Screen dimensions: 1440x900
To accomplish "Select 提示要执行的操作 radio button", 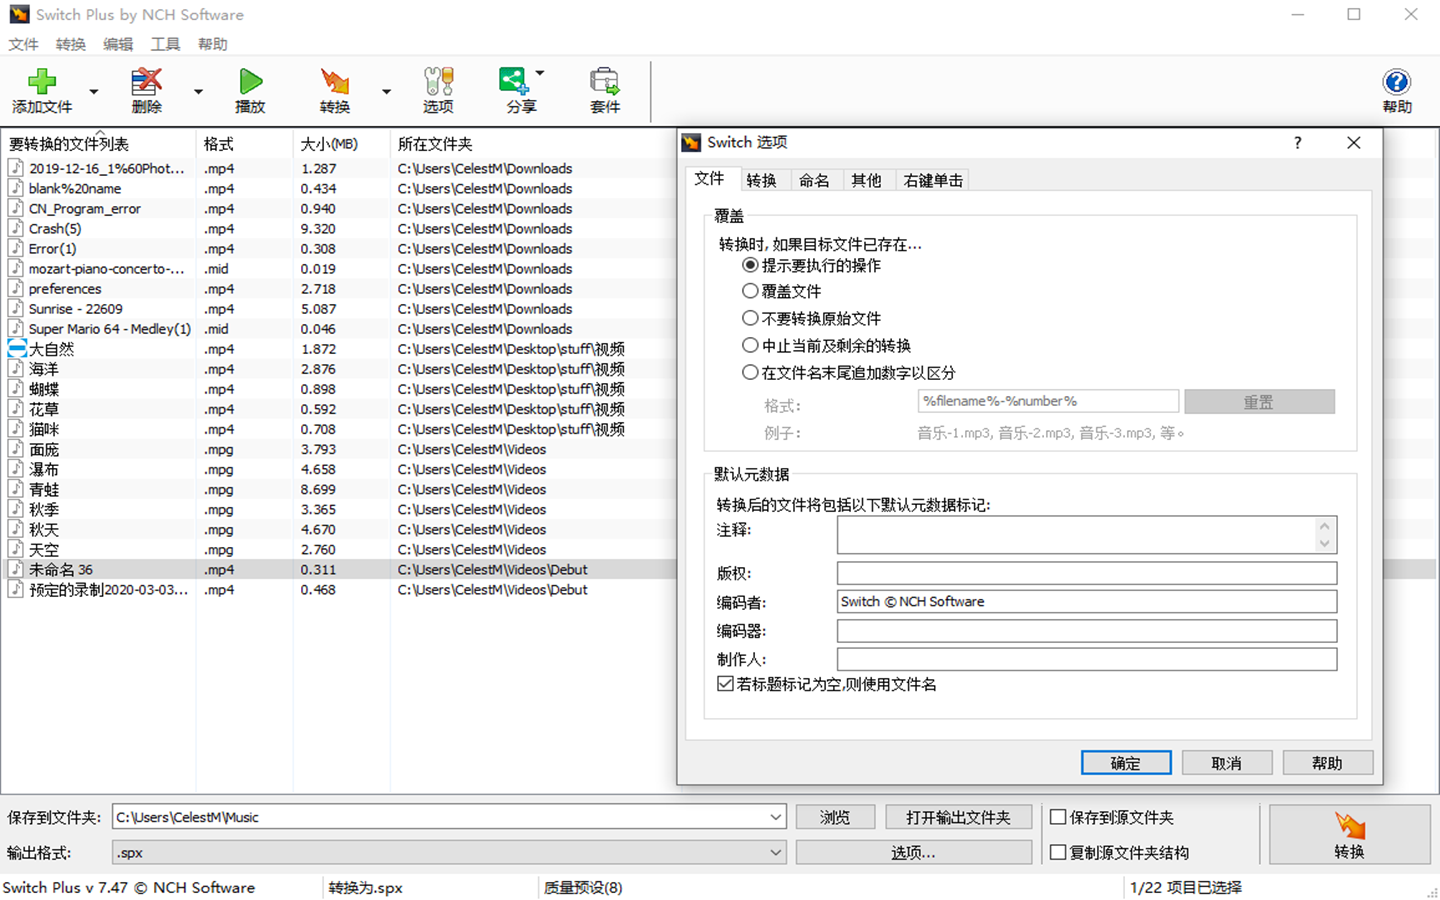I will [750, 265].
